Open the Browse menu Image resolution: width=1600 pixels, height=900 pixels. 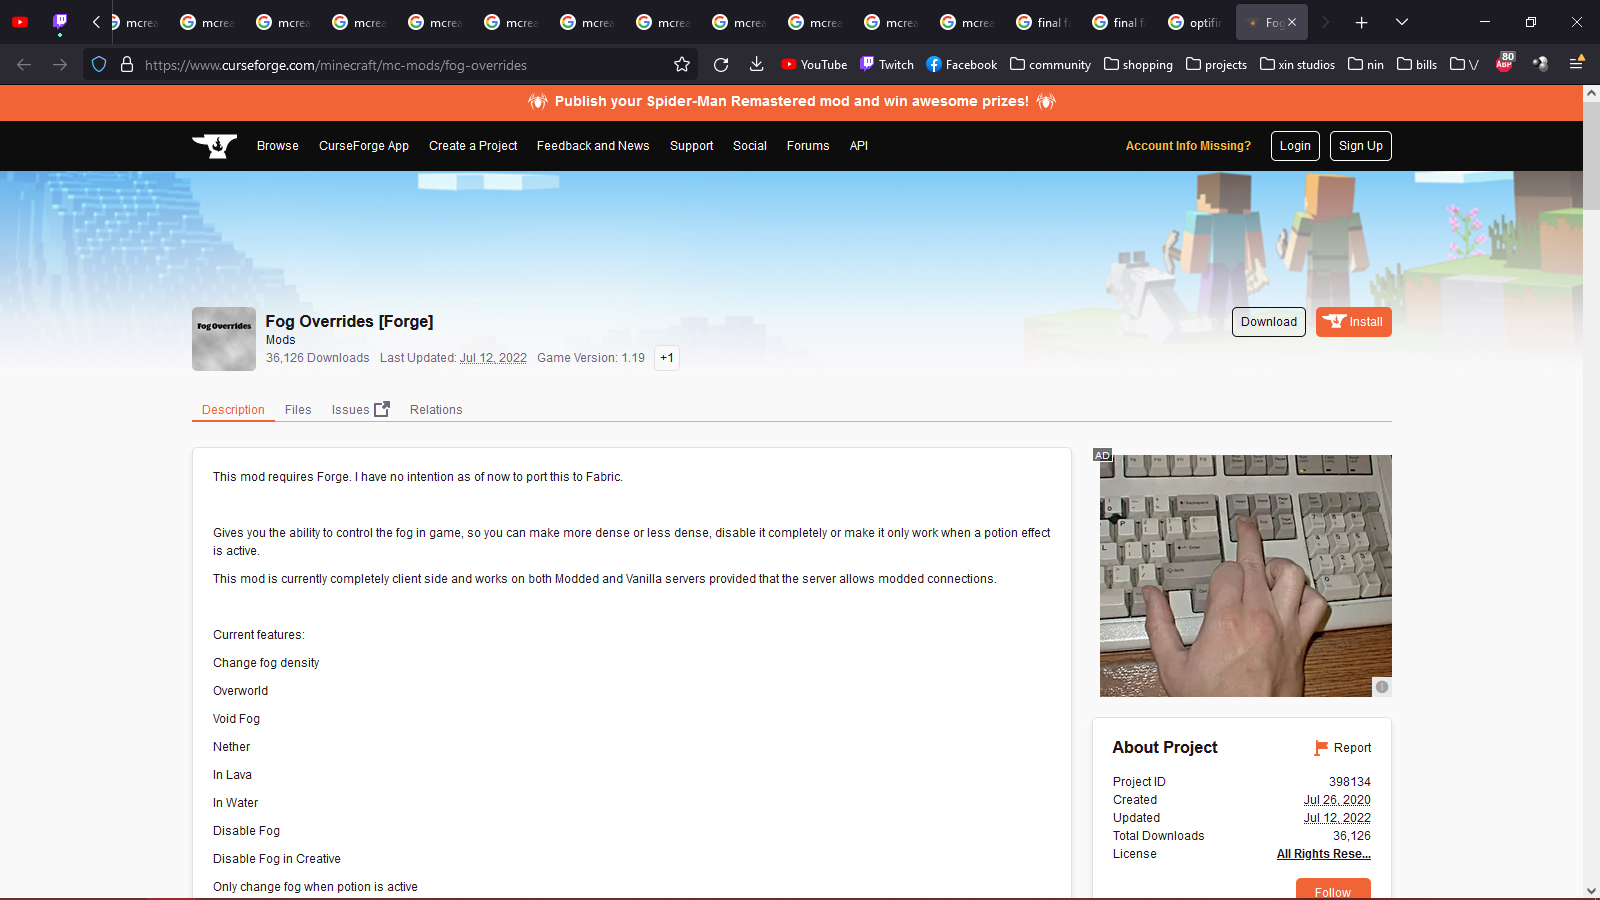[278, 146]
